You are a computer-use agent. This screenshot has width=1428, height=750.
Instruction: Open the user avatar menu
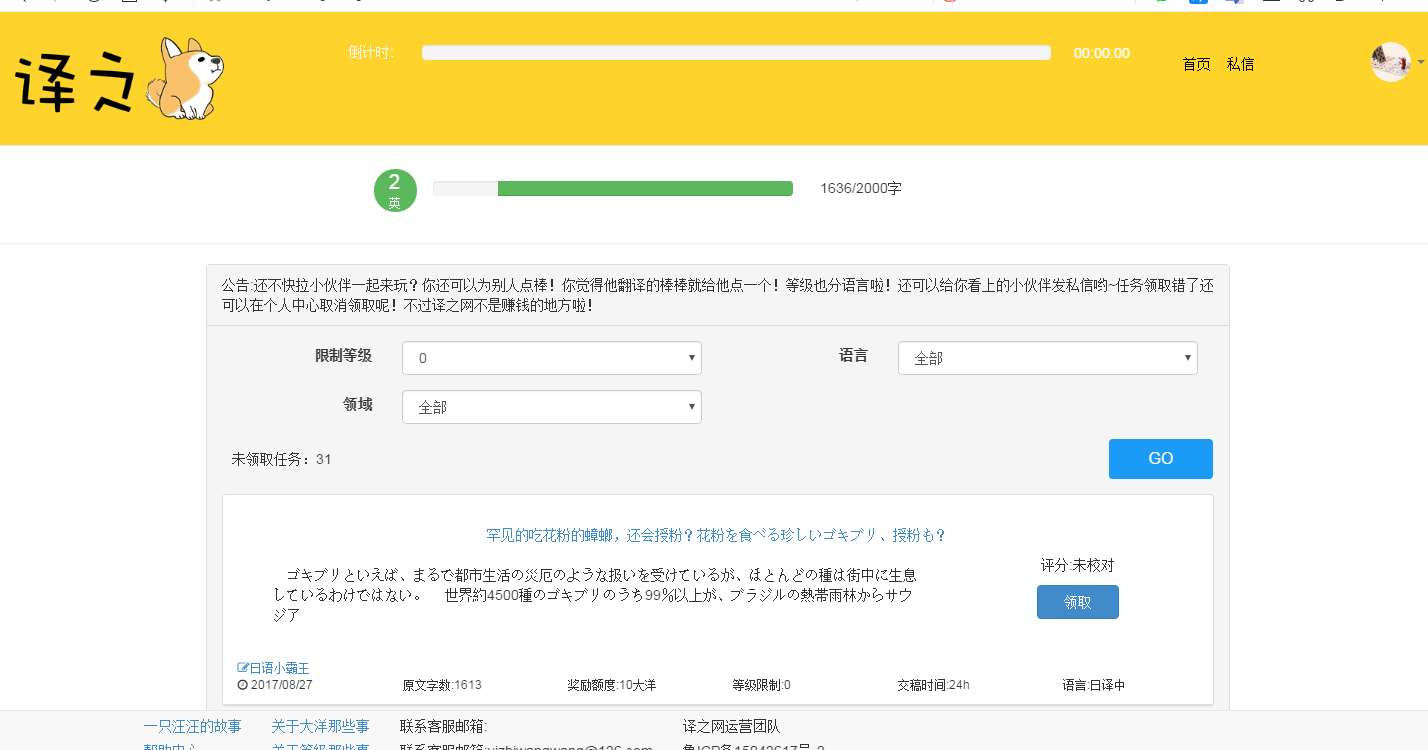1391,62
